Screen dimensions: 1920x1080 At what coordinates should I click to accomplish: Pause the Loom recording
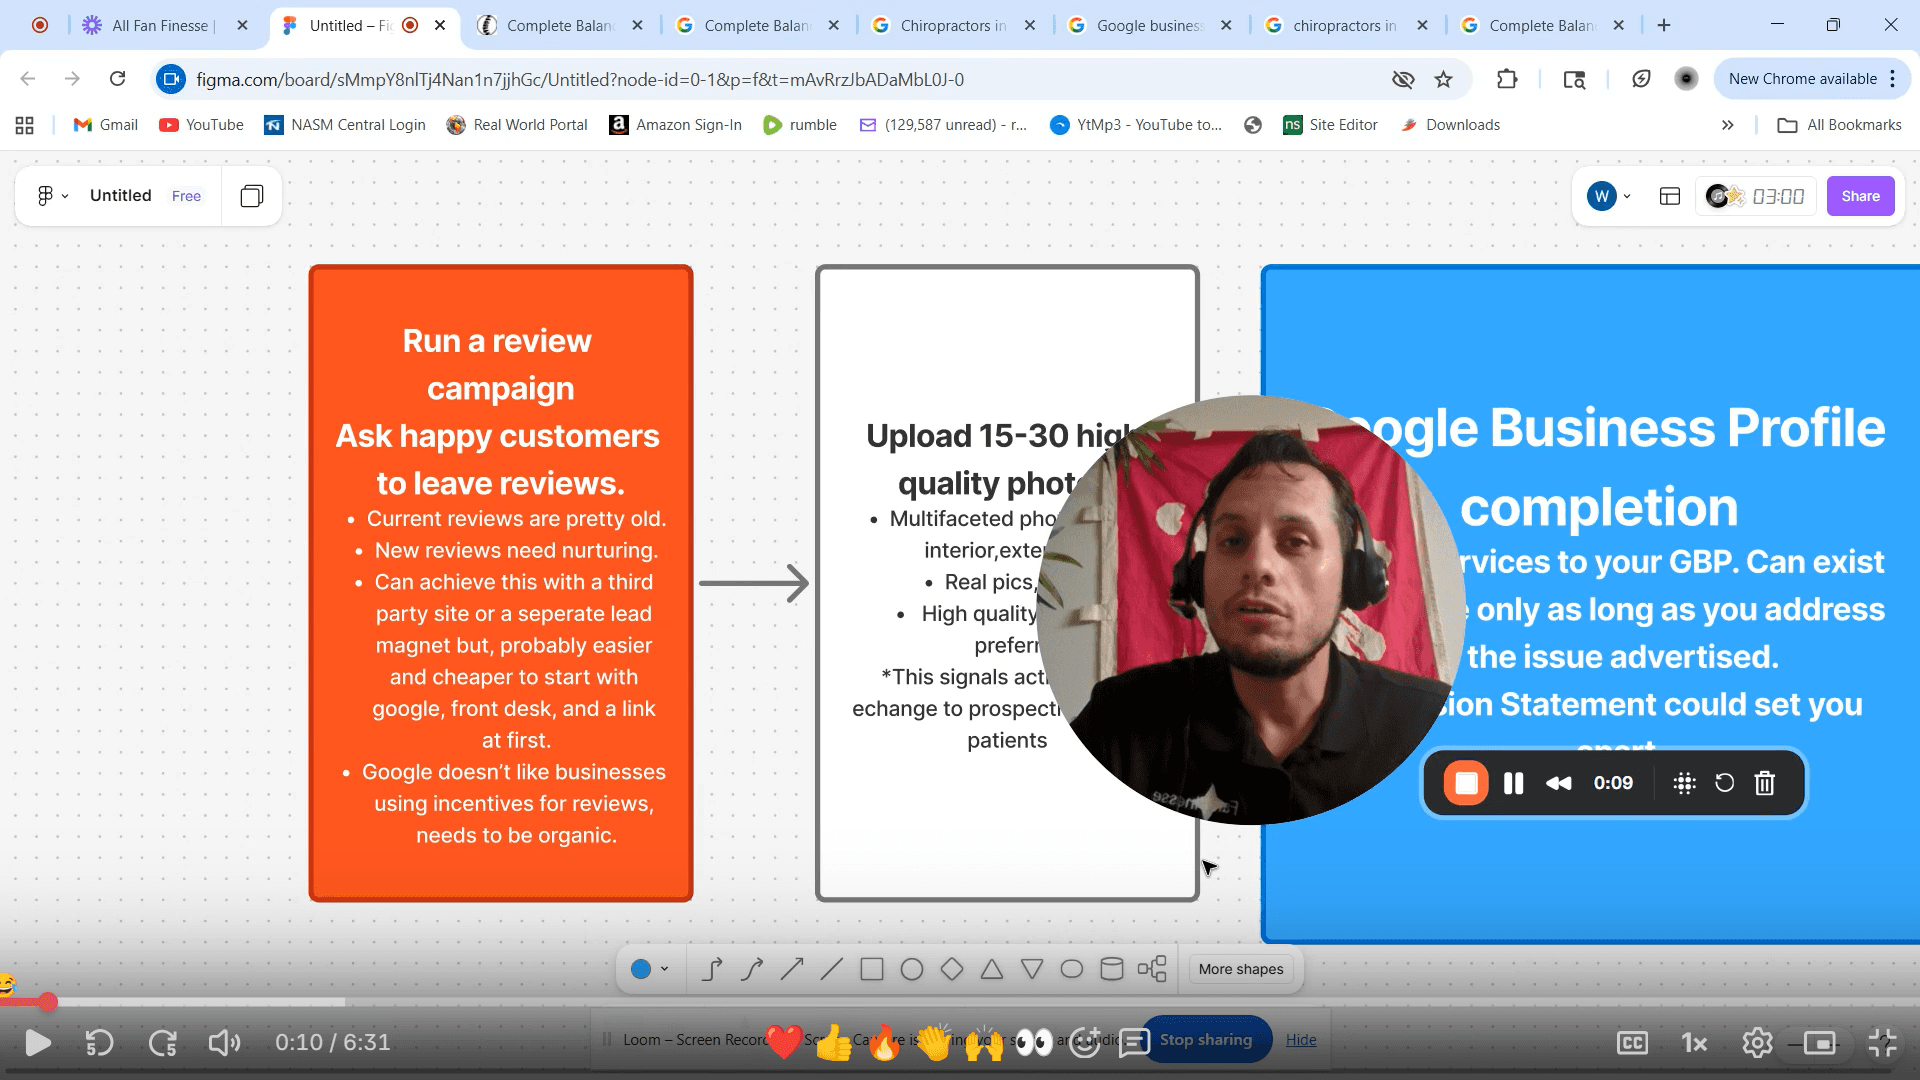click(x=1513, y=783)
